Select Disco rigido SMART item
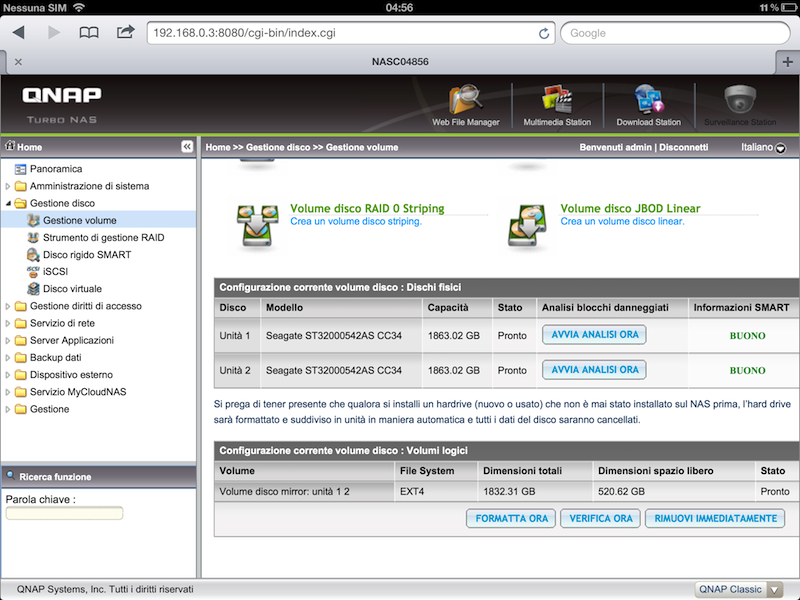Screen dimensions: 800x600 click(x=87, y=255)
